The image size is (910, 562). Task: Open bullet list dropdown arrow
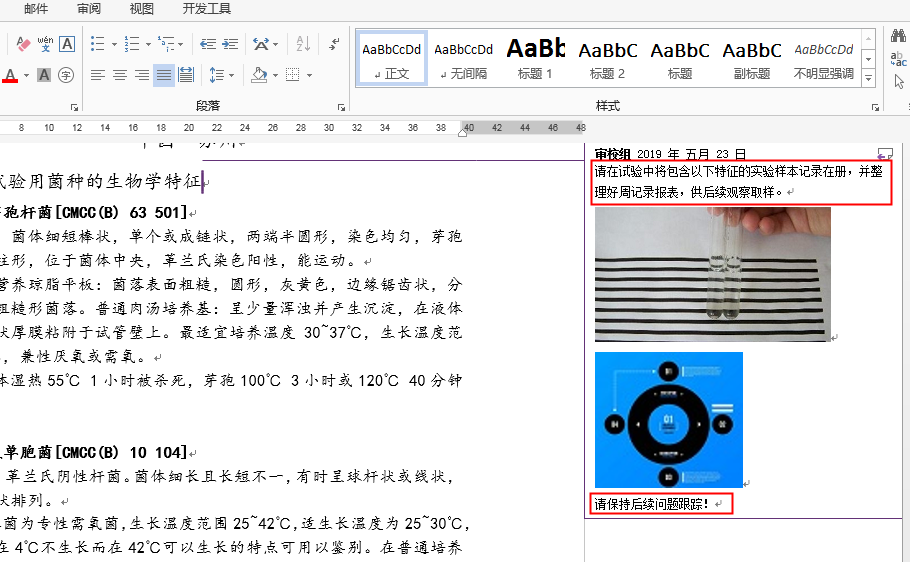114,44
